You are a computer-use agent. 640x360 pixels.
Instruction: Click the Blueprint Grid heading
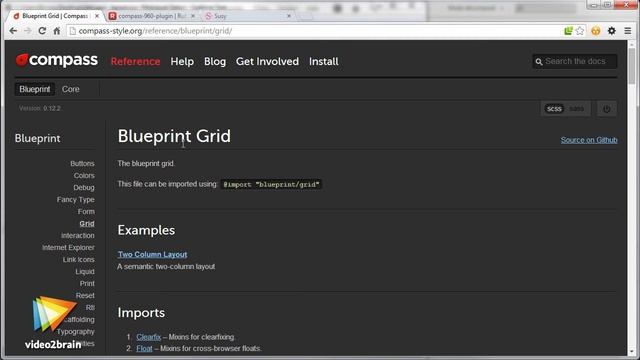(174, 136)
